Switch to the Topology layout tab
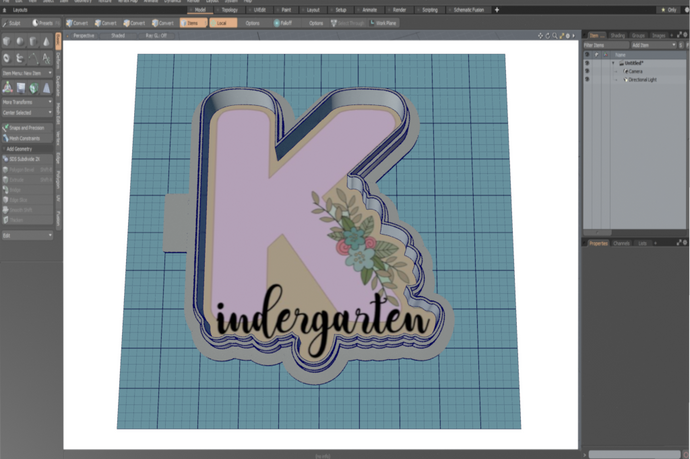 click(229, 10)
